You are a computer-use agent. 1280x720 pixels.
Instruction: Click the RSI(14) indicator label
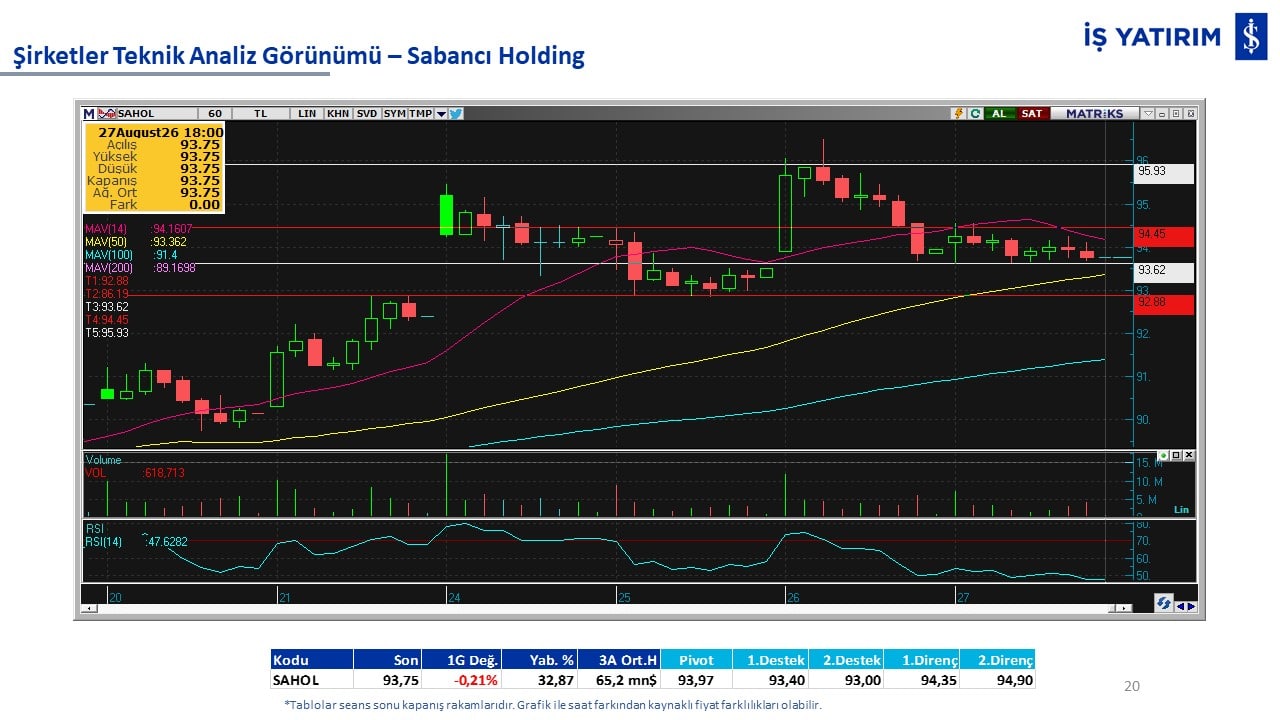click(x=104, y=541)
